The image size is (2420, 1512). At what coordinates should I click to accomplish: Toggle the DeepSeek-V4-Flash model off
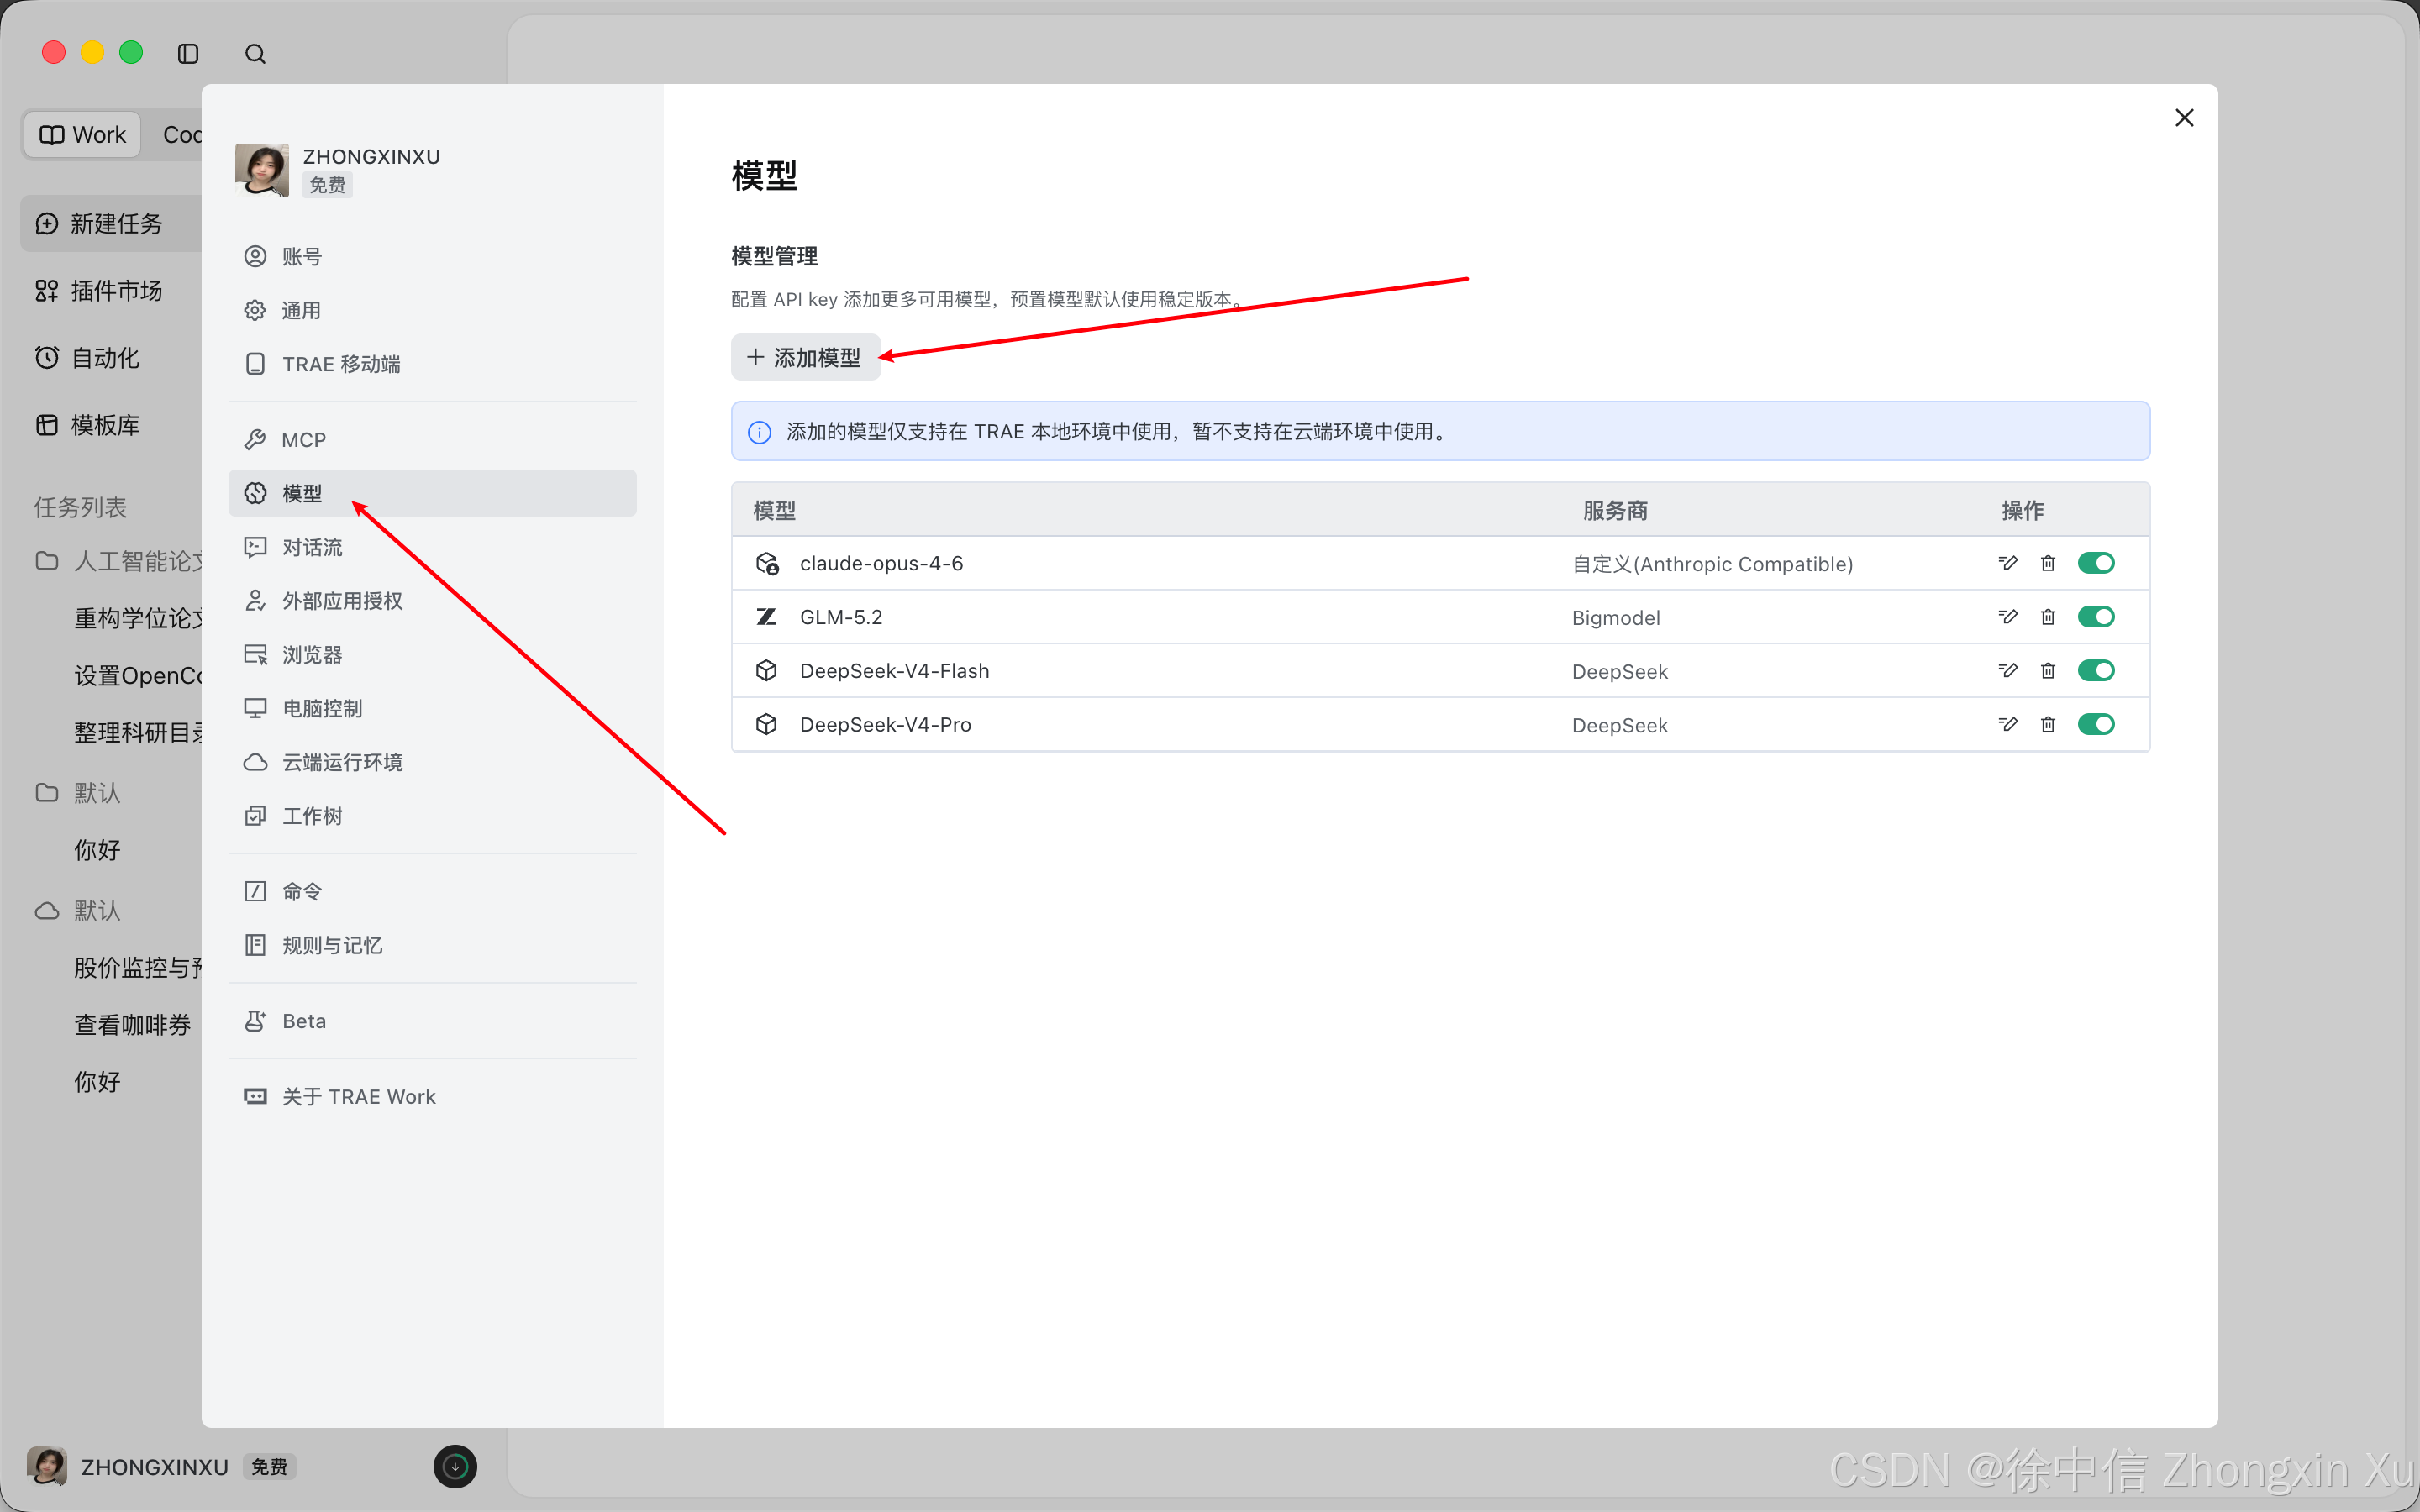click(2096, 671)
